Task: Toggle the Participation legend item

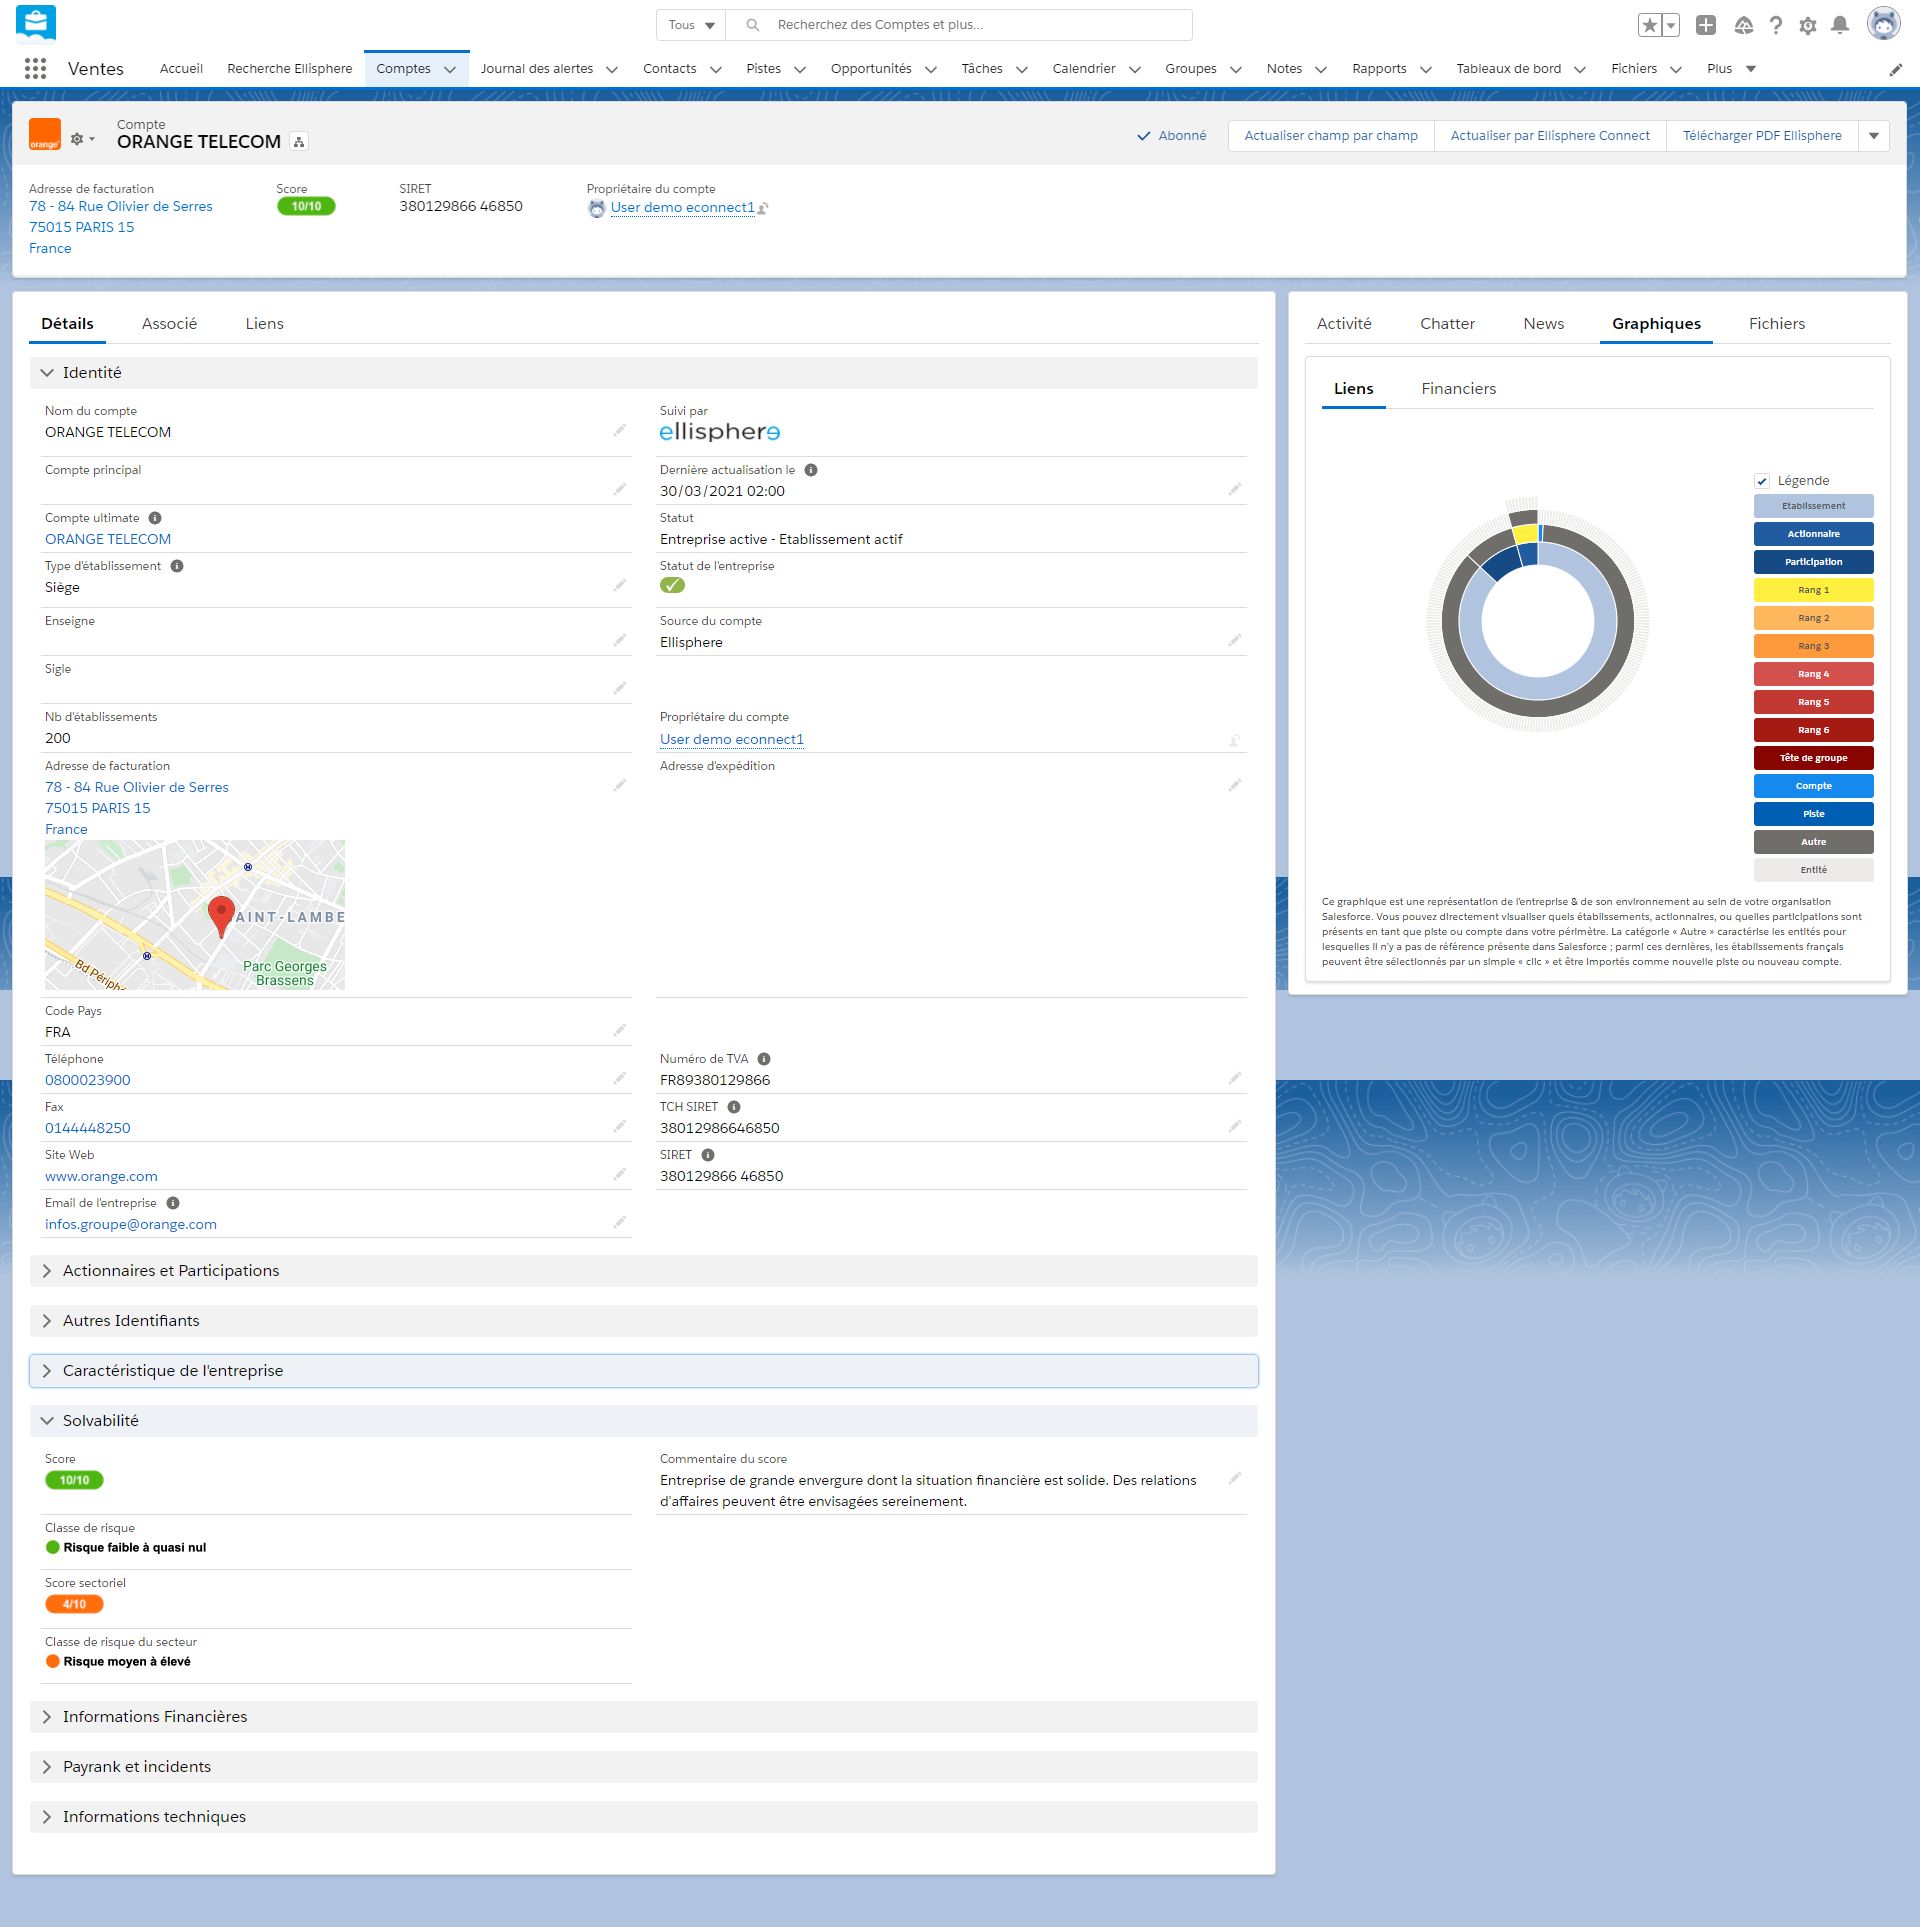Action: pos(1813,562)
